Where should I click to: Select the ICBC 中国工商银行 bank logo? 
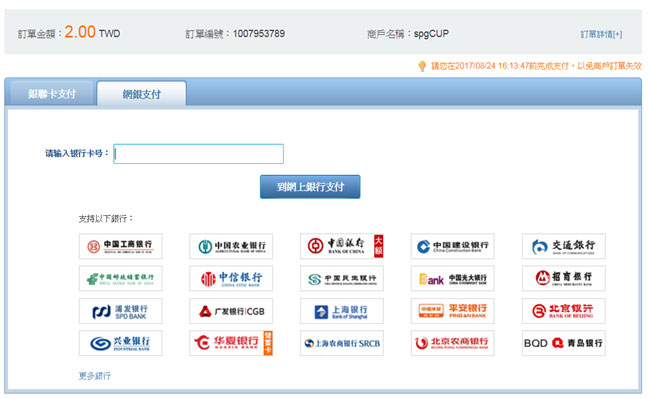coord(121,246)
